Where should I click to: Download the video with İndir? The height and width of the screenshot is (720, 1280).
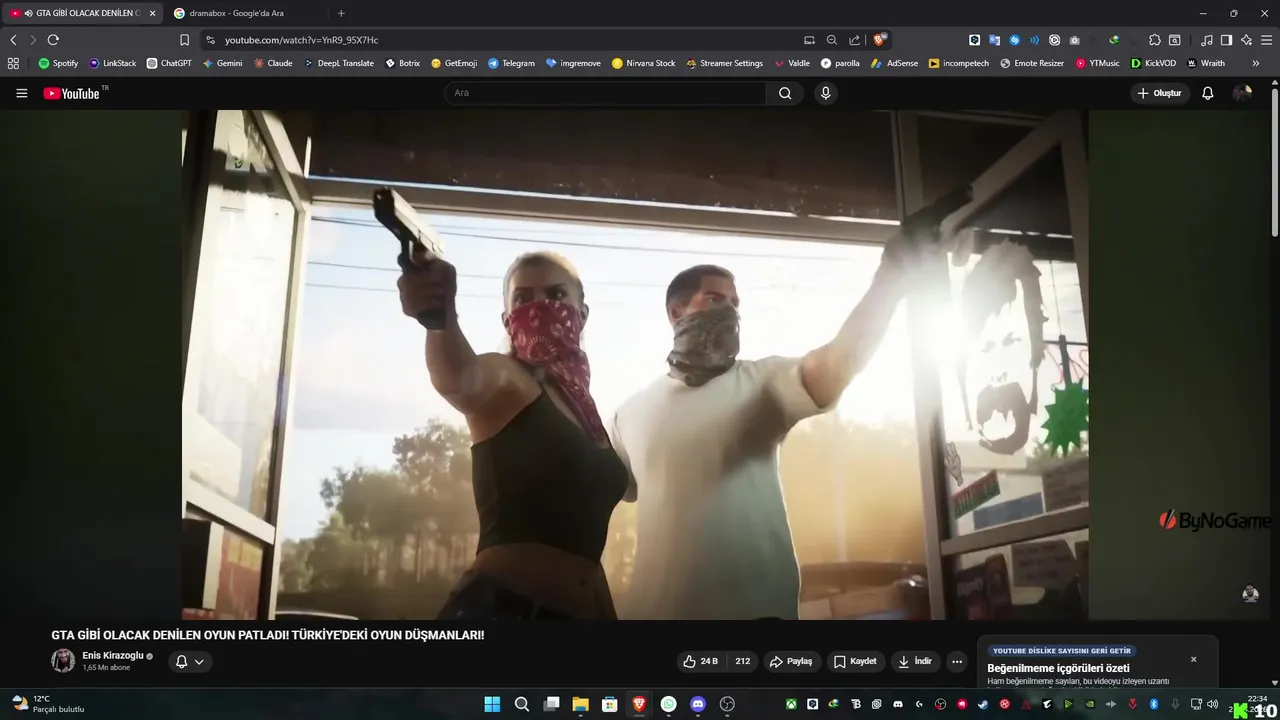pos(915,661)
